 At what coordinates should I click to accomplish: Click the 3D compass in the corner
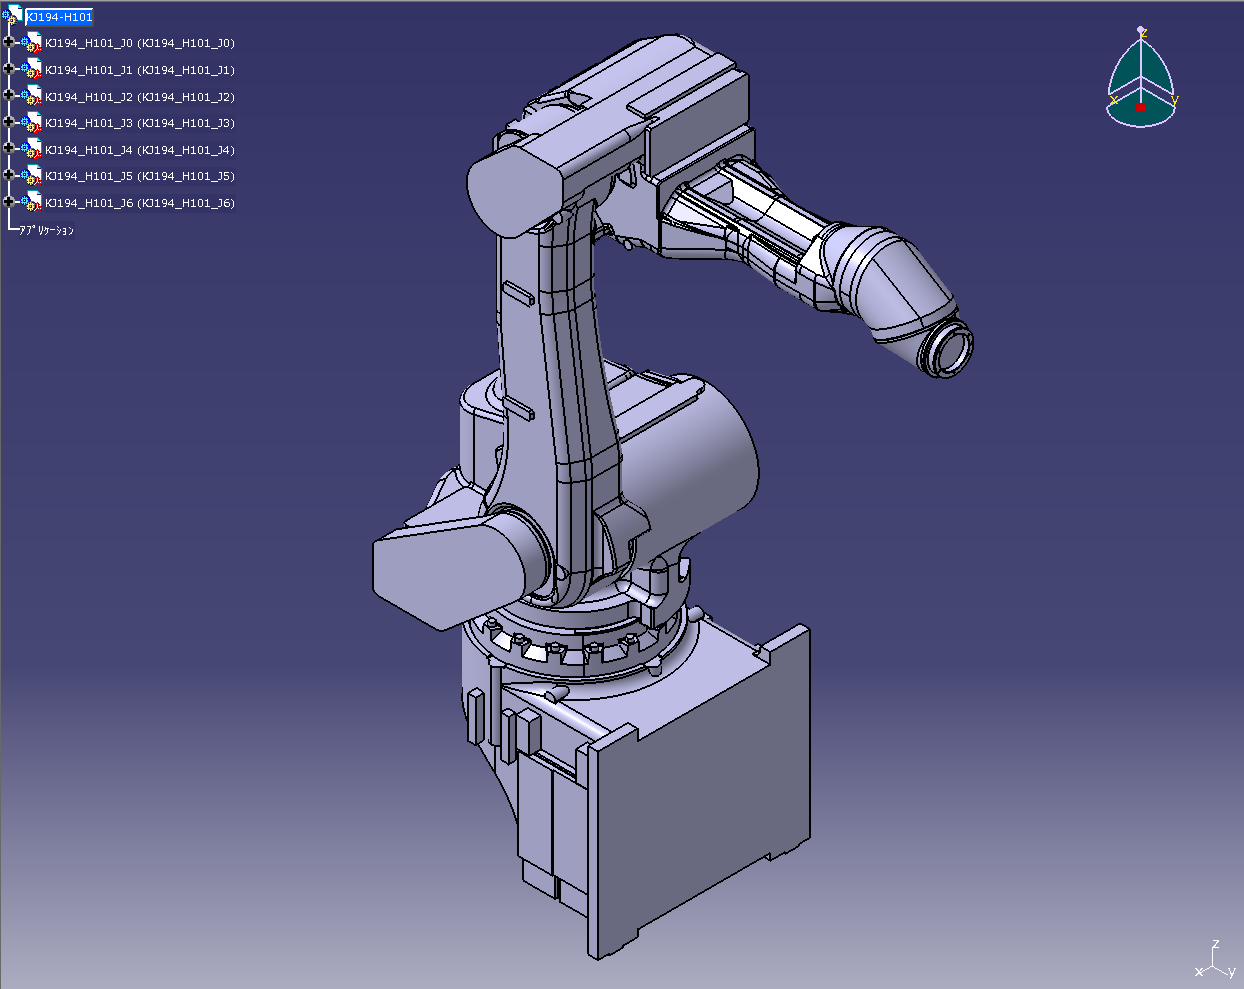(1142, 78)
